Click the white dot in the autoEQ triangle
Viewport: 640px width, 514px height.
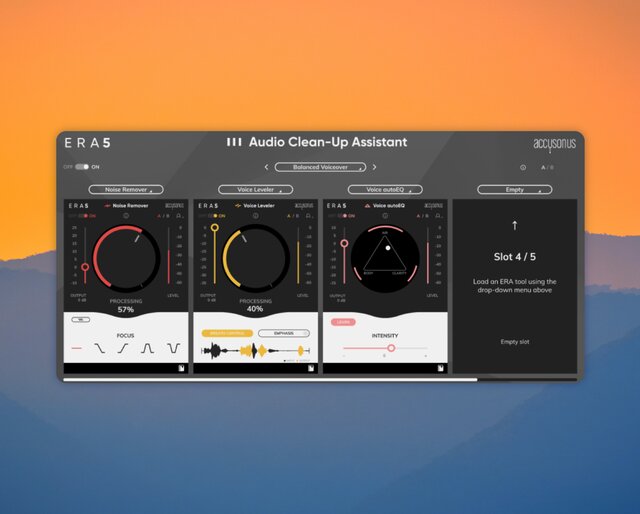388,248
